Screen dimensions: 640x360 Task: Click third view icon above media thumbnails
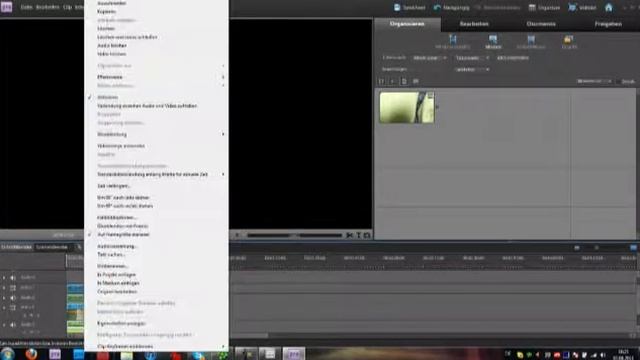click(404, 81)
